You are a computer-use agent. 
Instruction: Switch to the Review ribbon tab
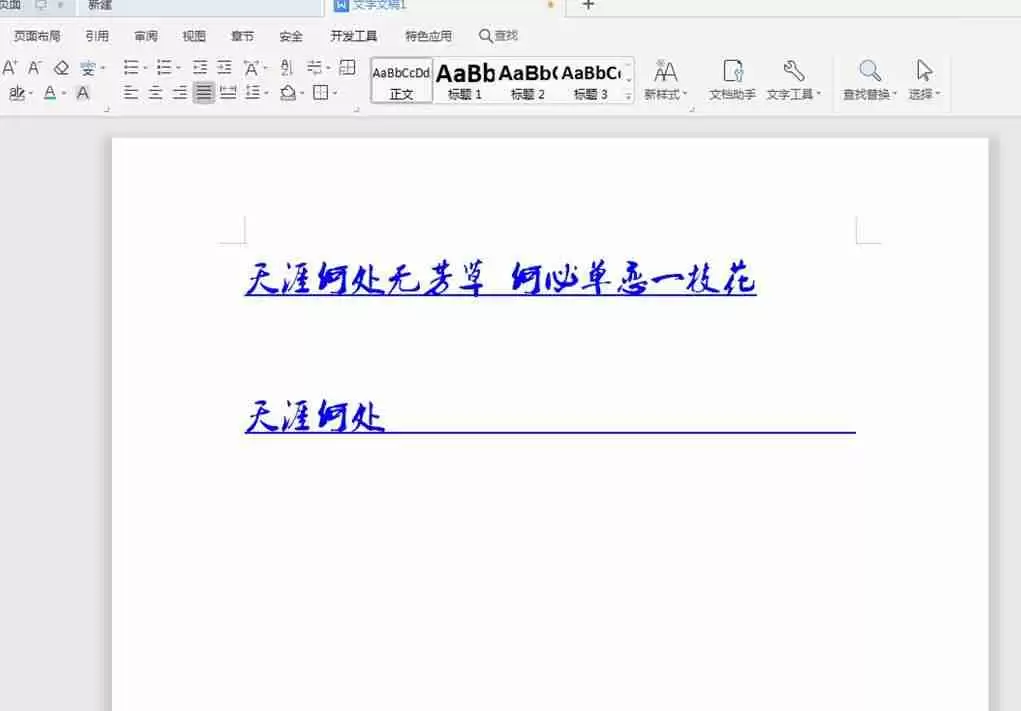[x=146, y=35]
